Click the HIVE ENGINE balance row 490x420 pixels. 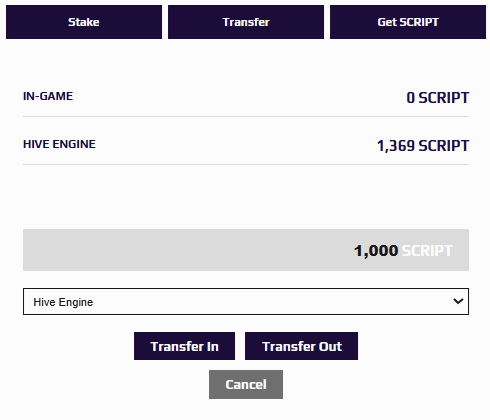click(246, 145)
